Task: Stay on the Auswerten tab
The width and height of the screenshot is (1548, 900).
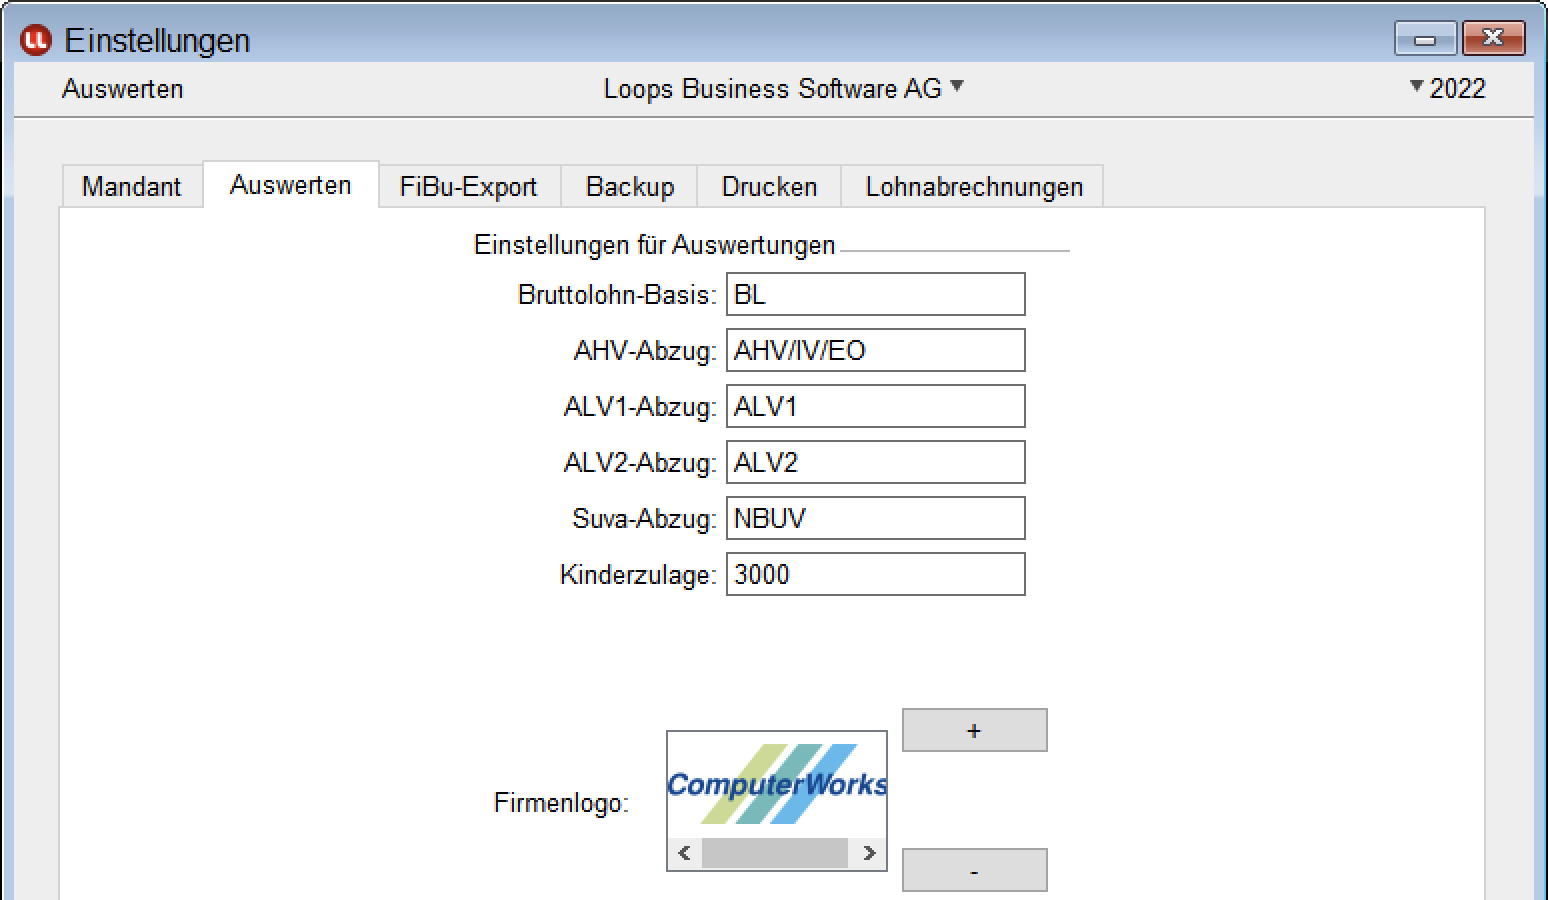Action: (290, 184)
